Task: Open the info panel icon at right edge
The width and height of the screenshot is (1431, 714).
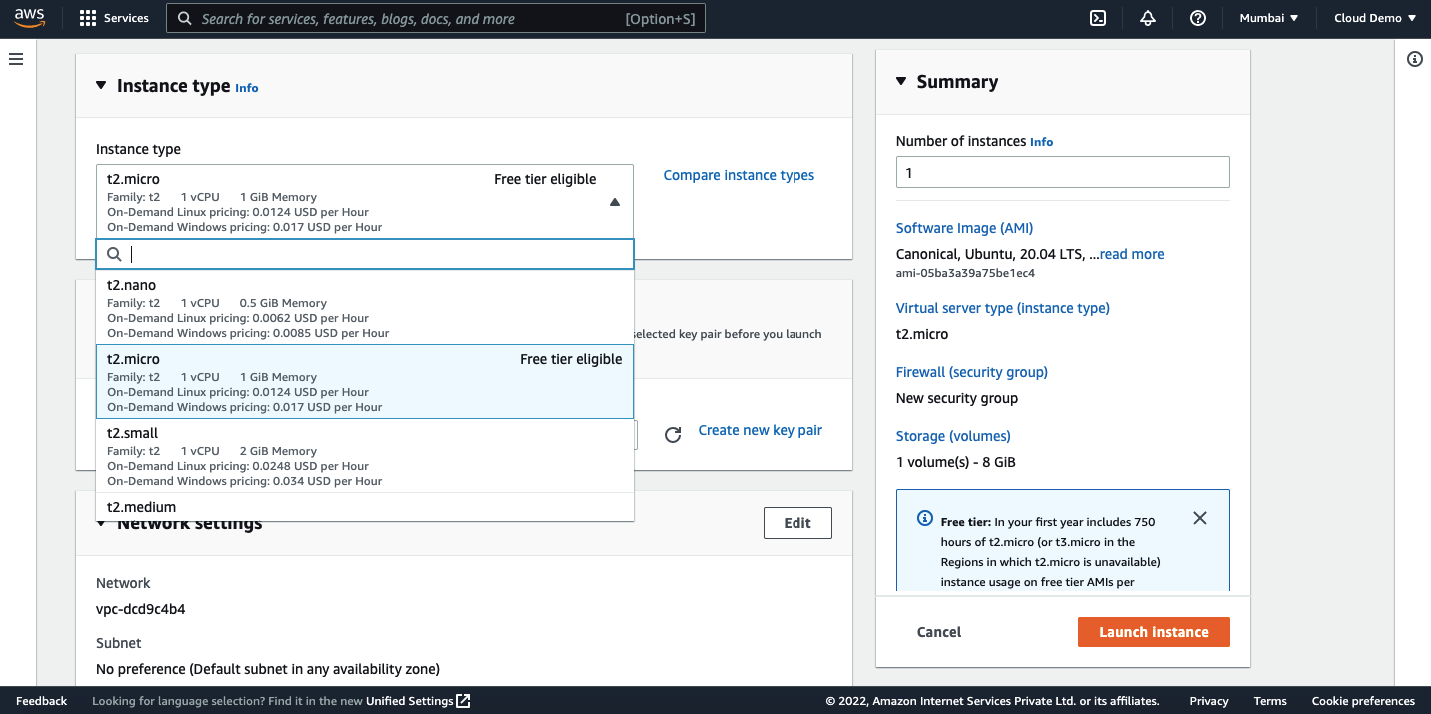Action: pyautogui.click(x=1415, y=59)
